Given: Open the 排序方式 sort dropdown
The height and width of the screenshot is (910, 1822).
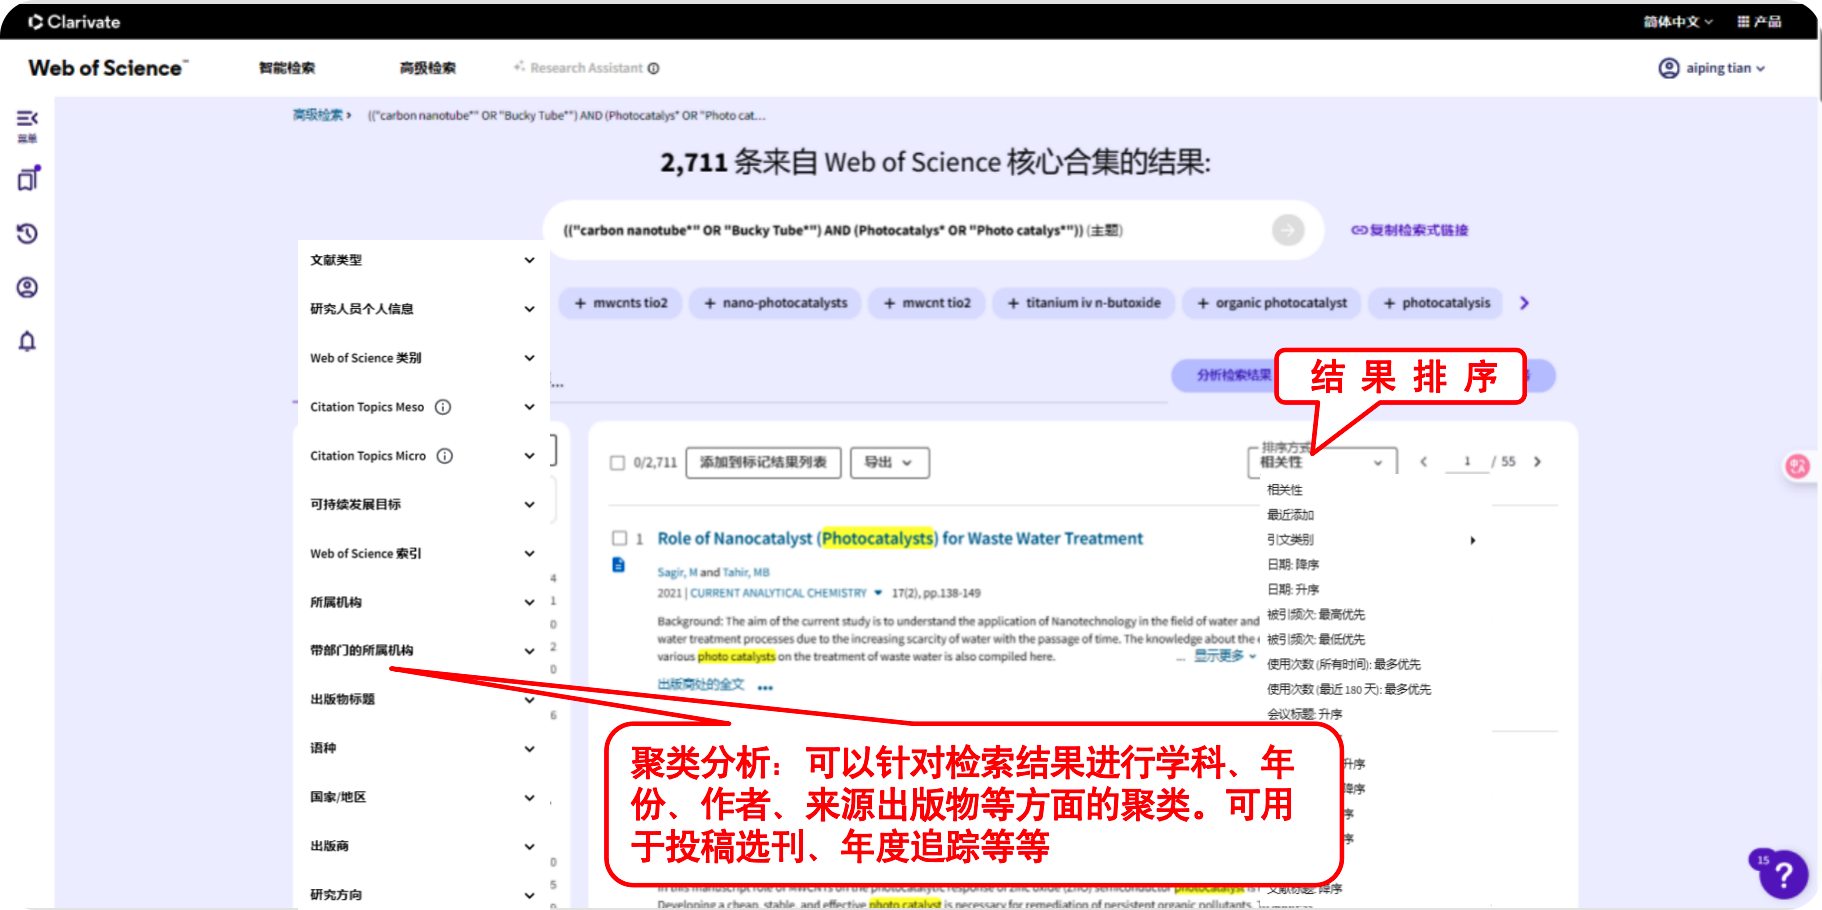Looking at the screenshot, I should pos(1322,460).
